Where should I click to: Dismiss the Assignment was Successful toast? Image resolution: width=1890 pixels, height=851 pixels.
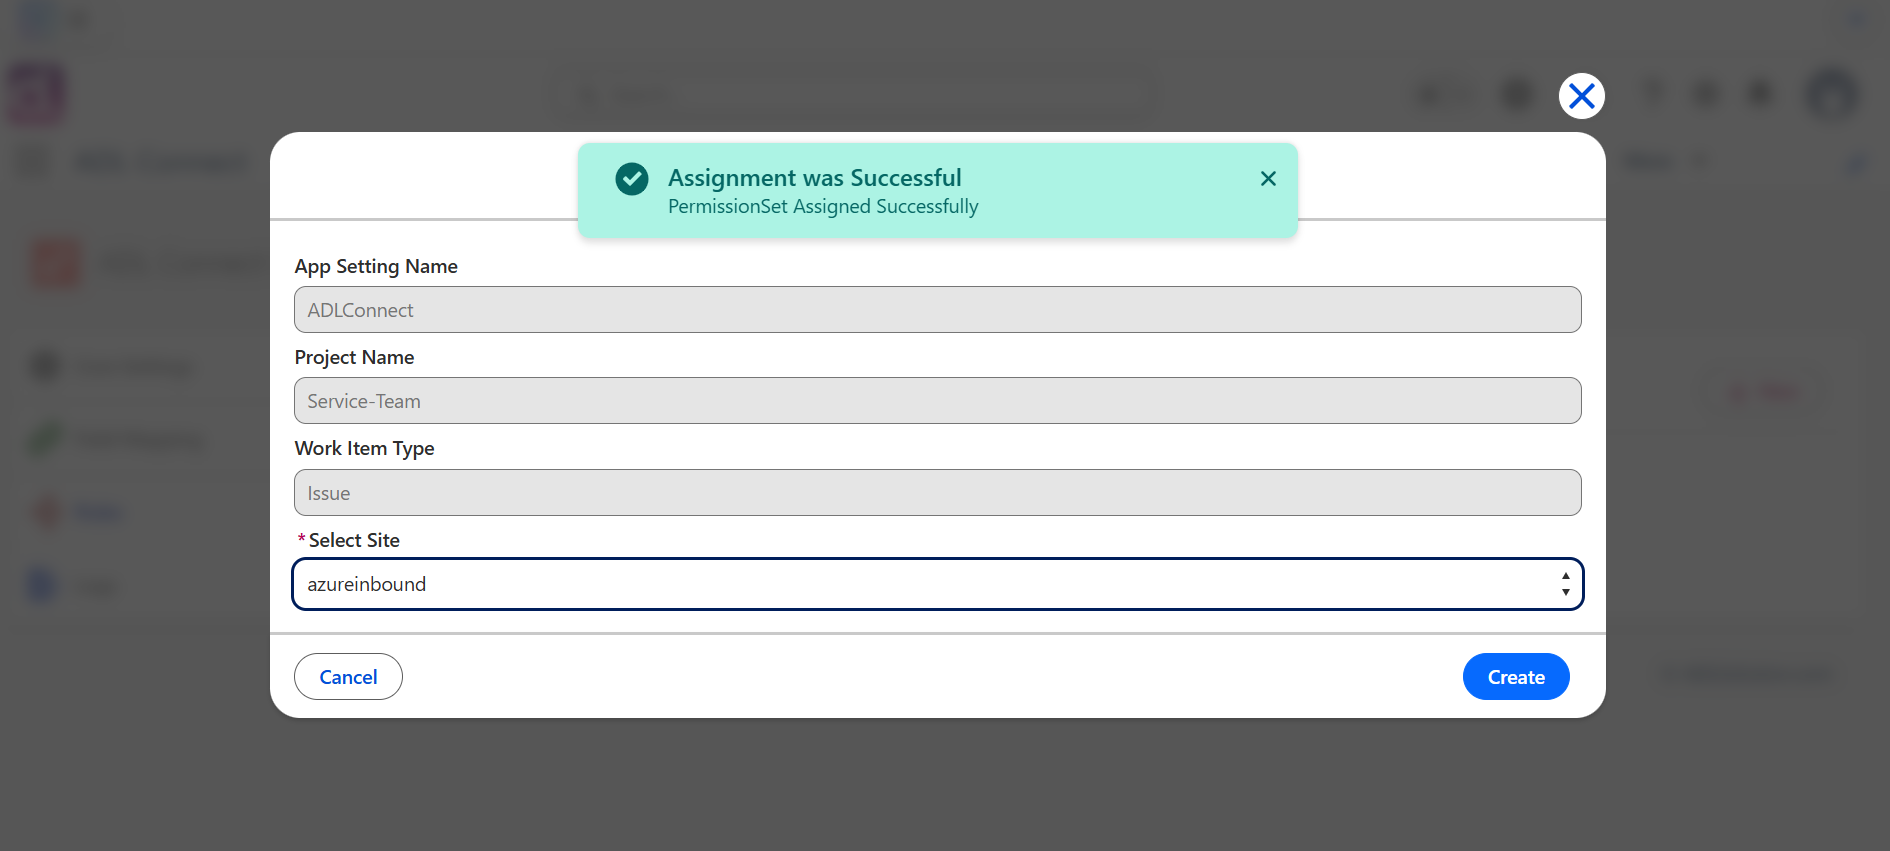(x=1268, y=178)
